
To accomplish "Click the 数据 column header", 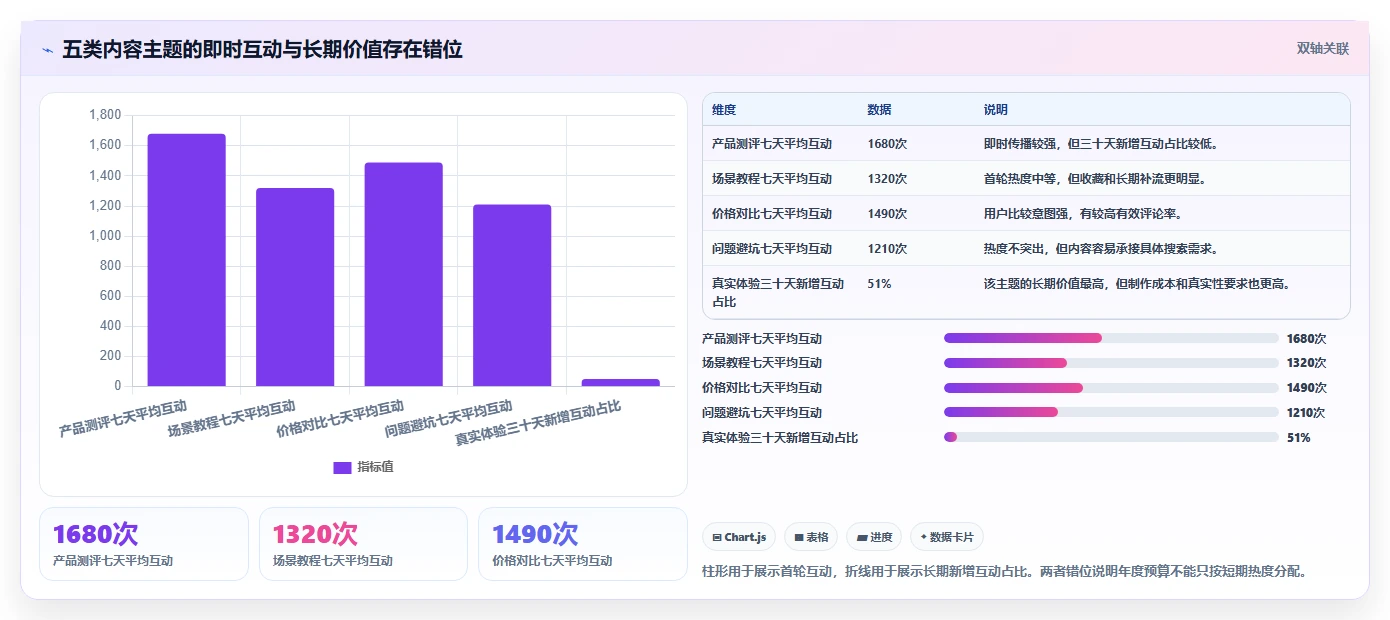I will (880, 110).
